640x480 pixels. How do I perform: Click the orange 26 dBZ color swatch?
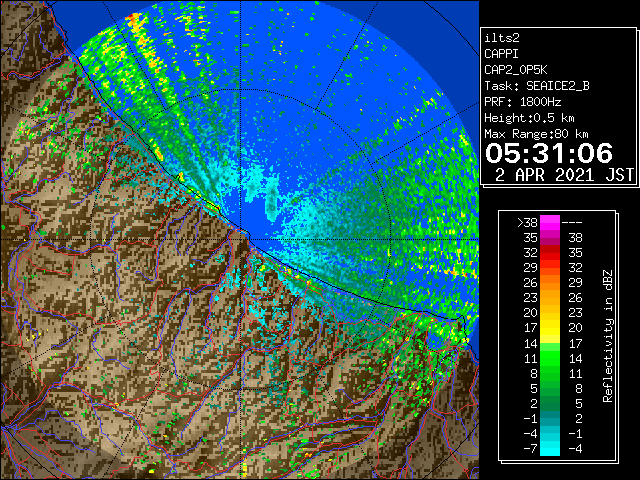point(550,283)
